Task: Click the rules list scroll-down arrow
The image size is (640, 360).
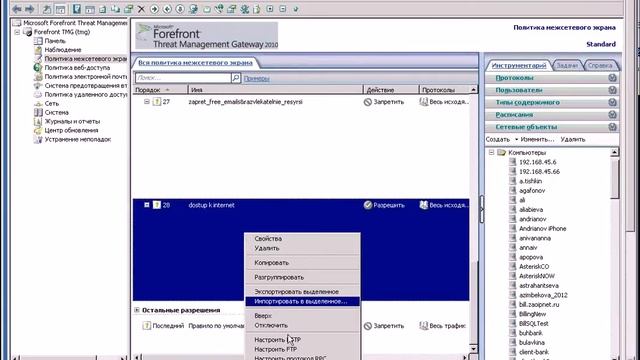Action: click(473, 348)
